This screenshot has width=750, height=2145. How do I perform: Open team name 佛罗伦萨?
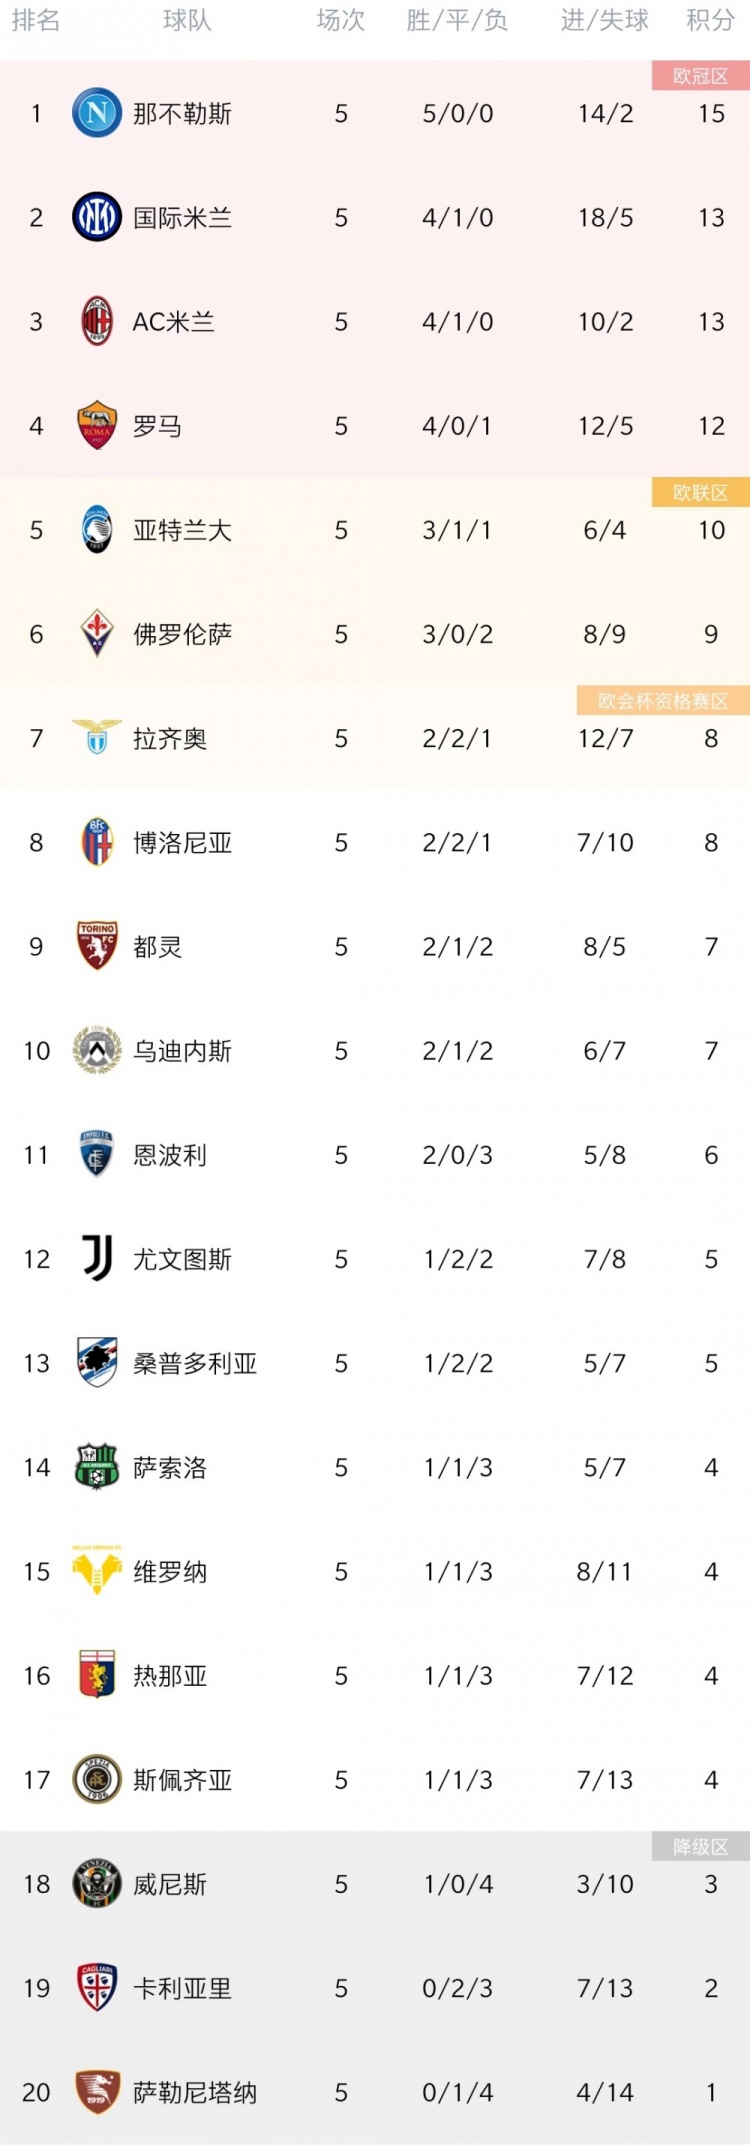[x=182, y=634]
